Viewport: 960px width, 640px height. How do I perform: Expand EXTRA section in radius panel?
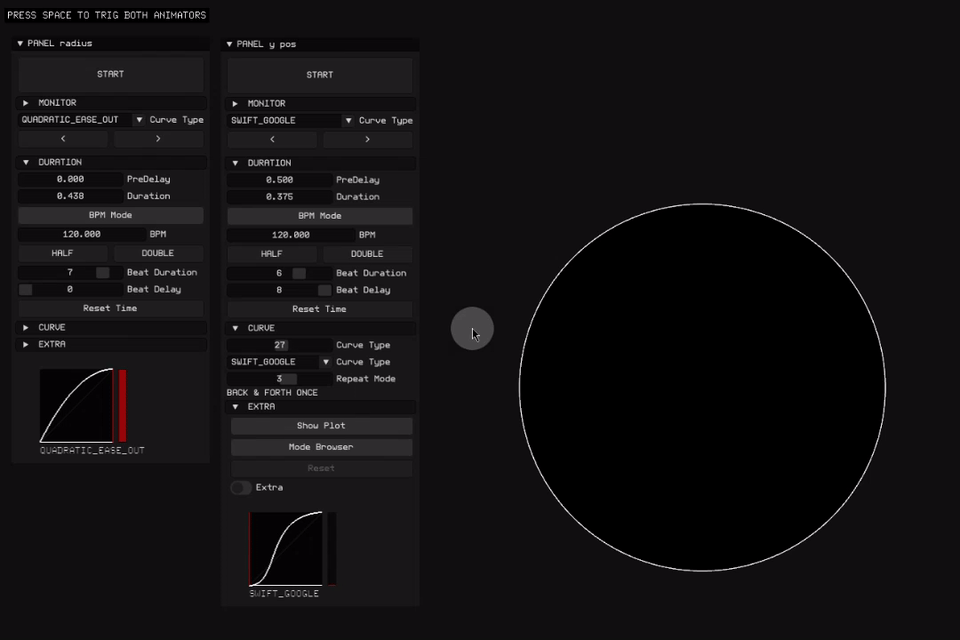[x=112, y=344]
